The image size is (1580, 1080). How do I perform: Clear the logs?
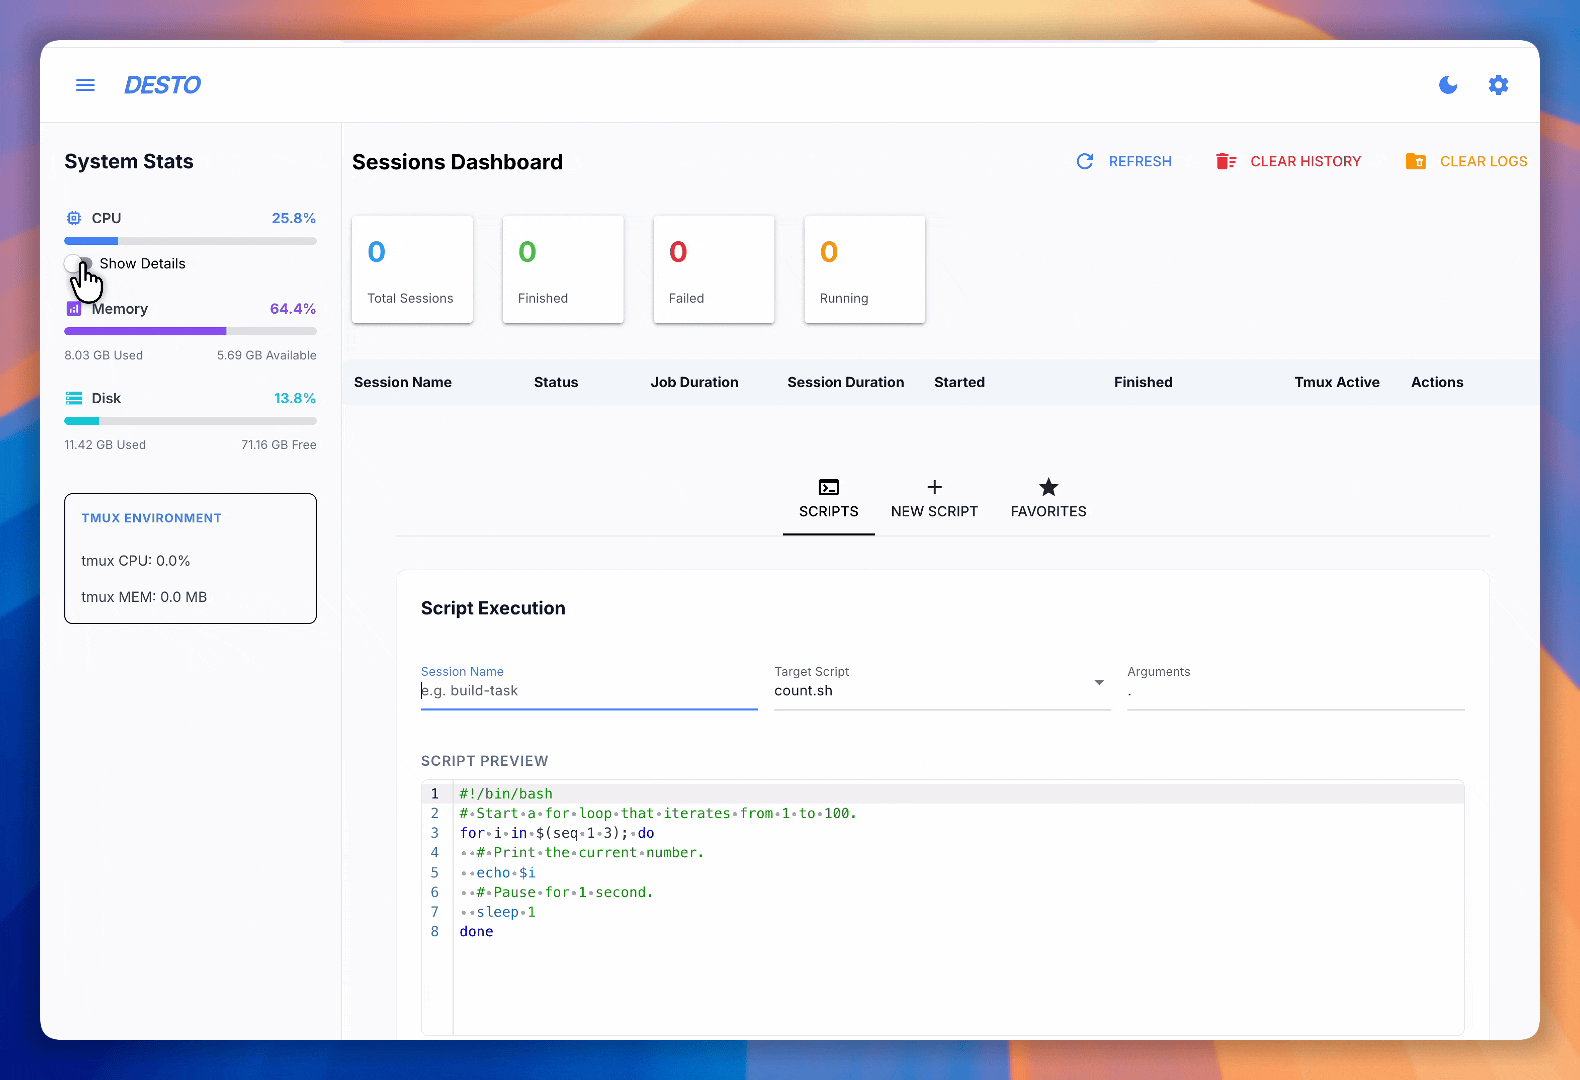[1466, 161]
